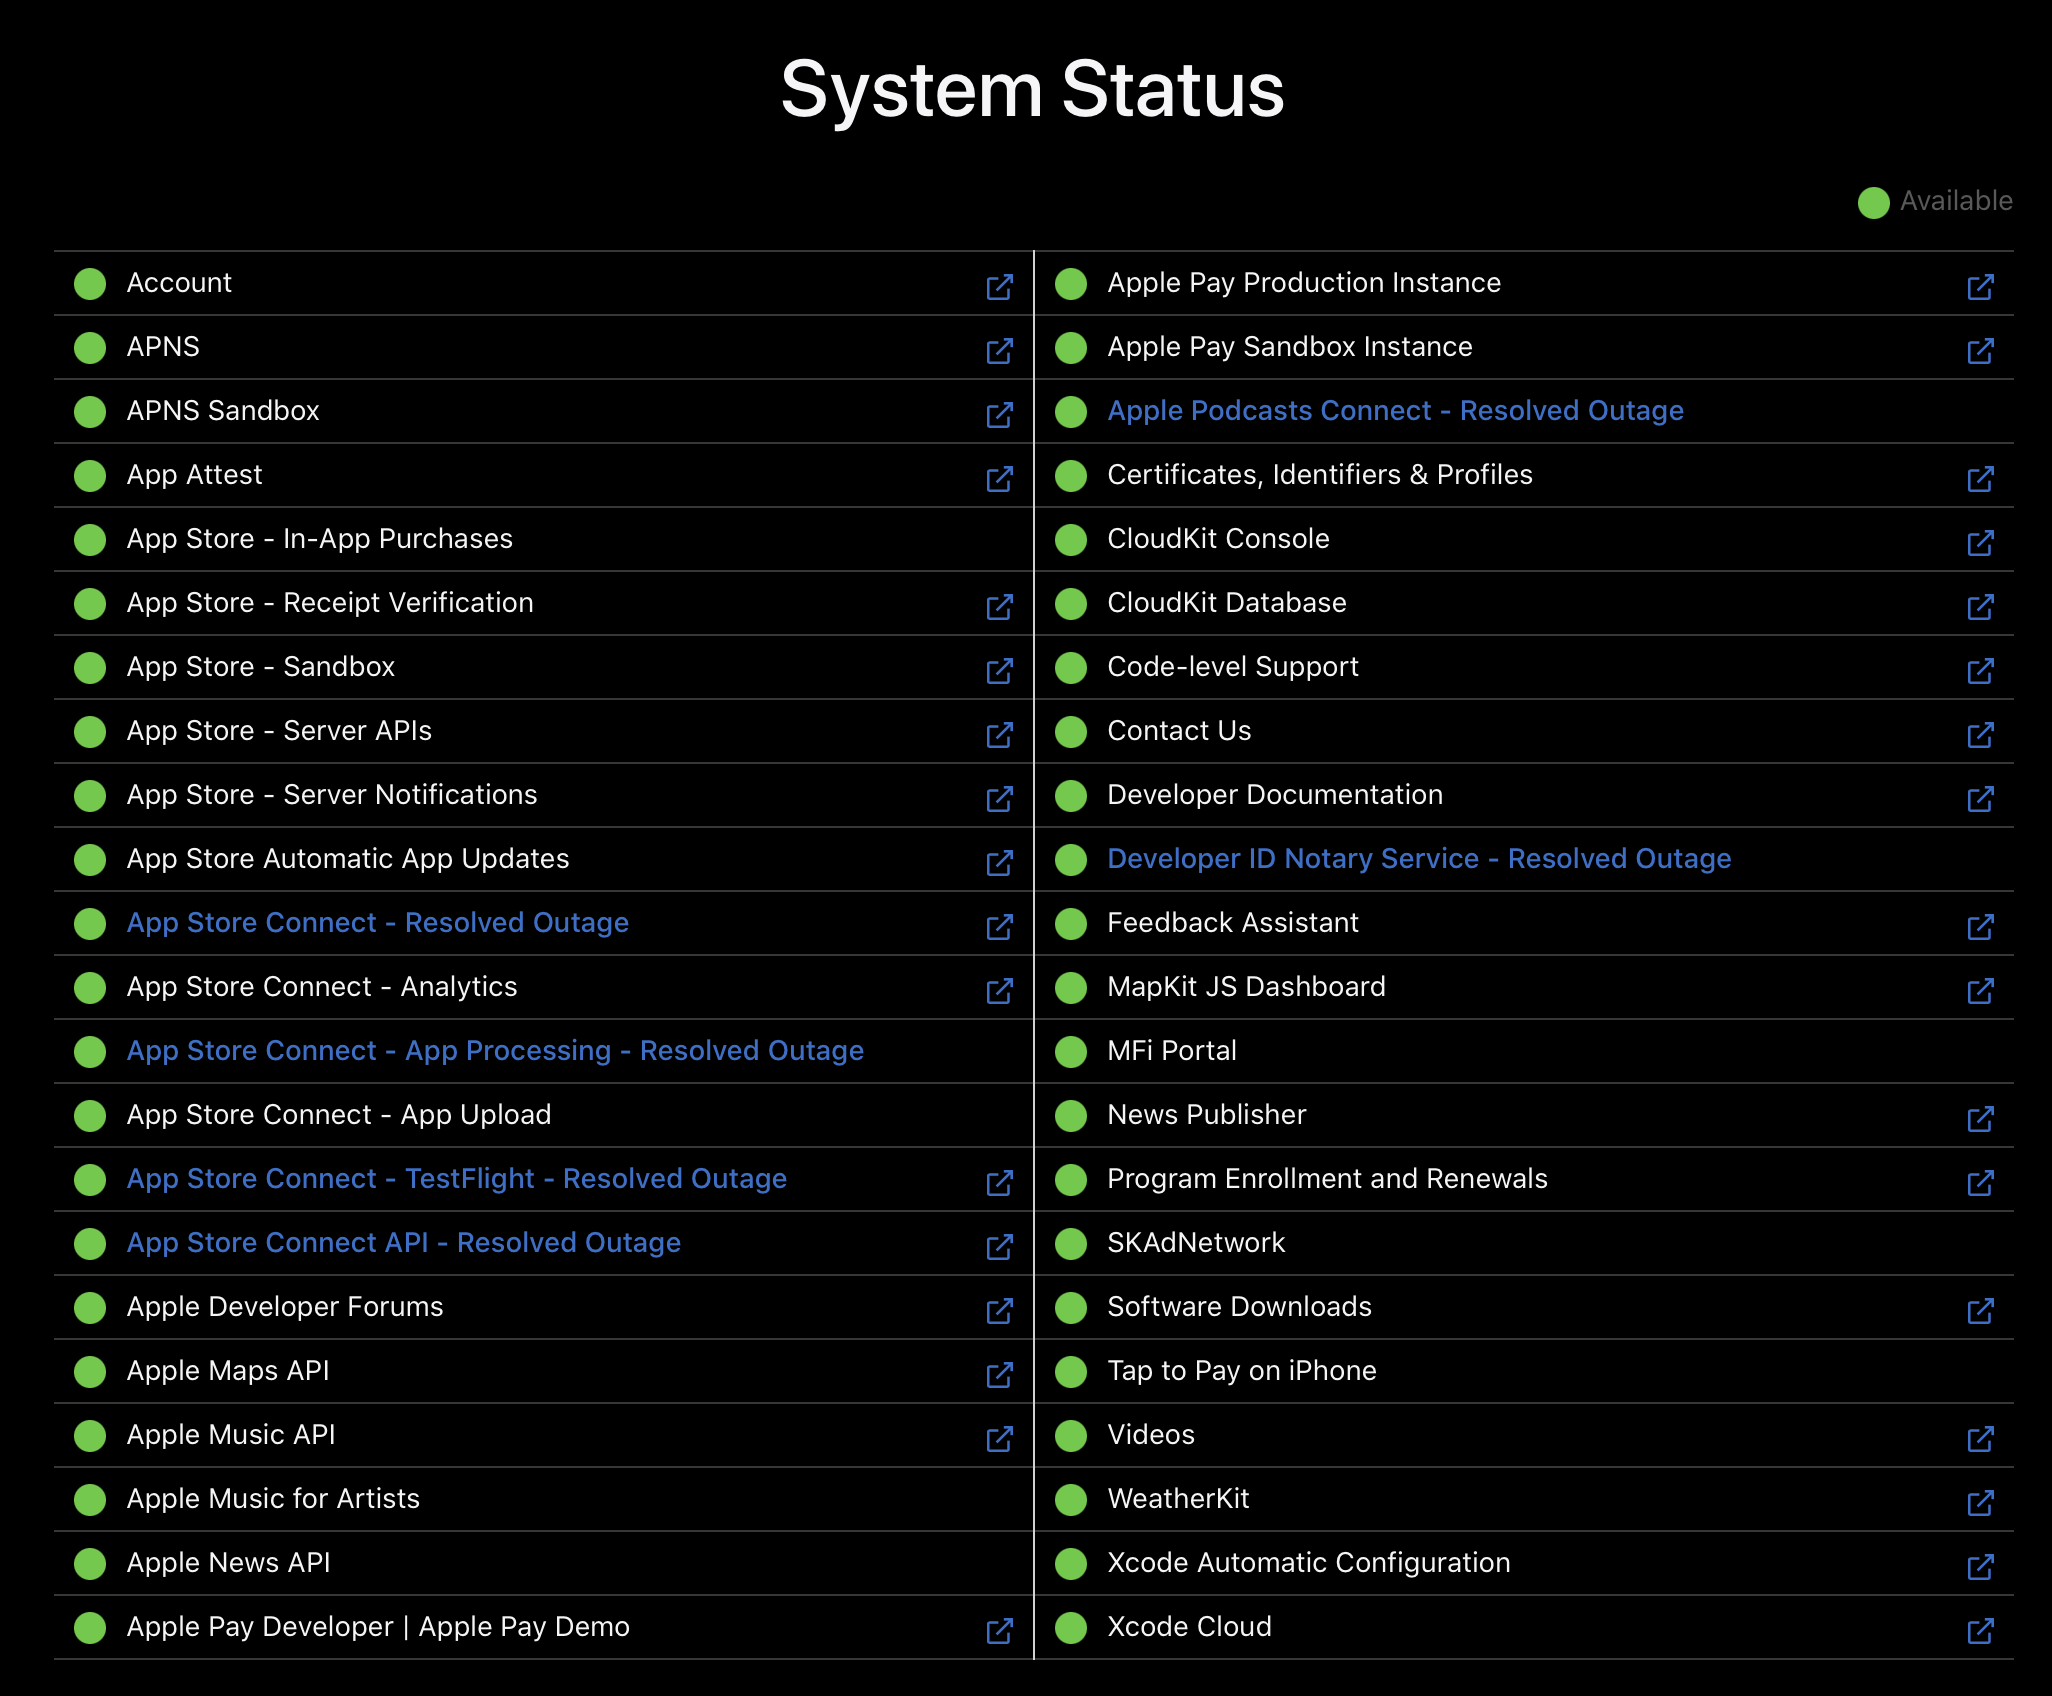The width and height of the screenshot is (2052, 1696).
Task: Click the green status dot next to SKAdNetwork
Action: click(x=1071, y=1243)
